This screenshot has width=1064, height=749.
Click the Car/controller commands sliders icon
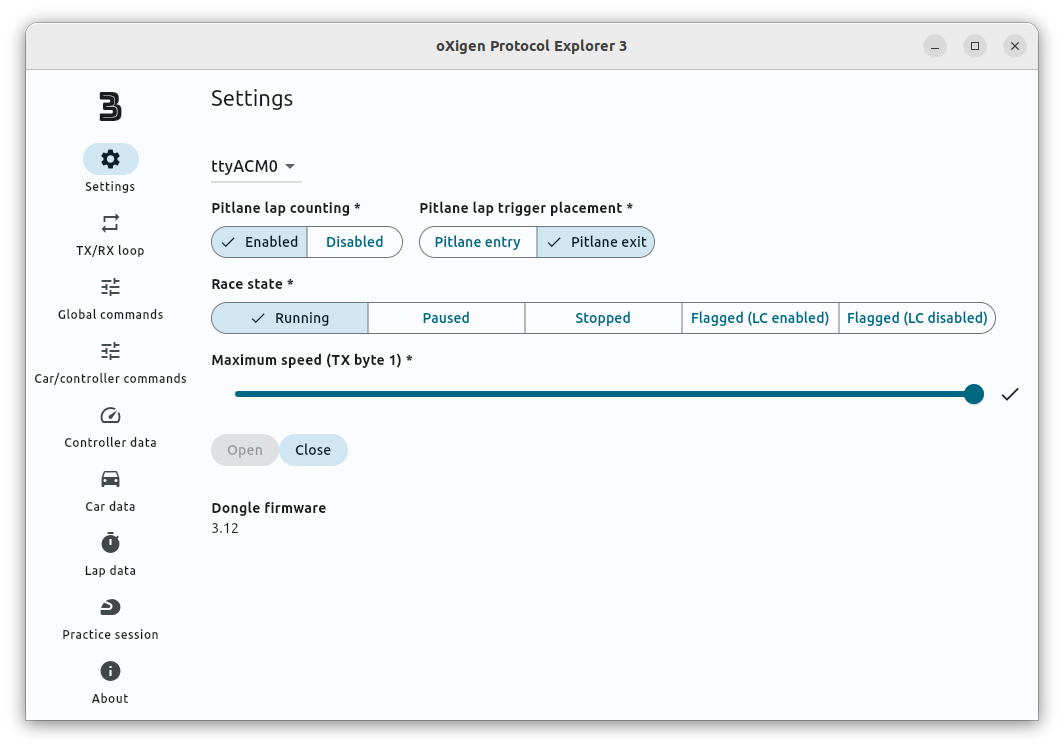tap(110, 351)
